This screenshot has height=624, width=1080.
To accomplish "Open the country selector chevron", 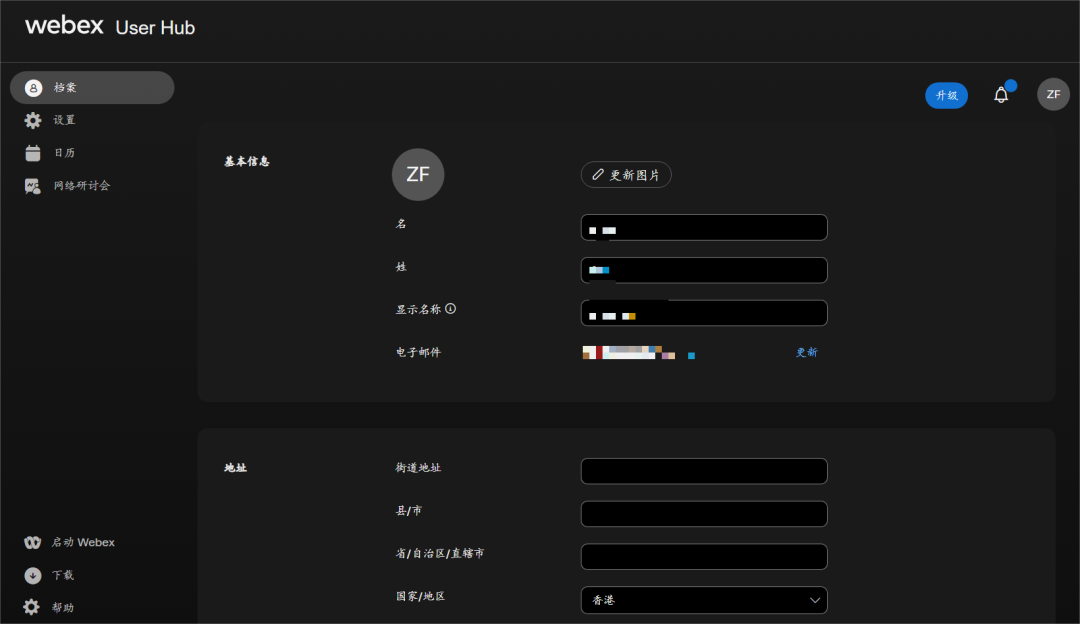I will click(x=815, y=600).
